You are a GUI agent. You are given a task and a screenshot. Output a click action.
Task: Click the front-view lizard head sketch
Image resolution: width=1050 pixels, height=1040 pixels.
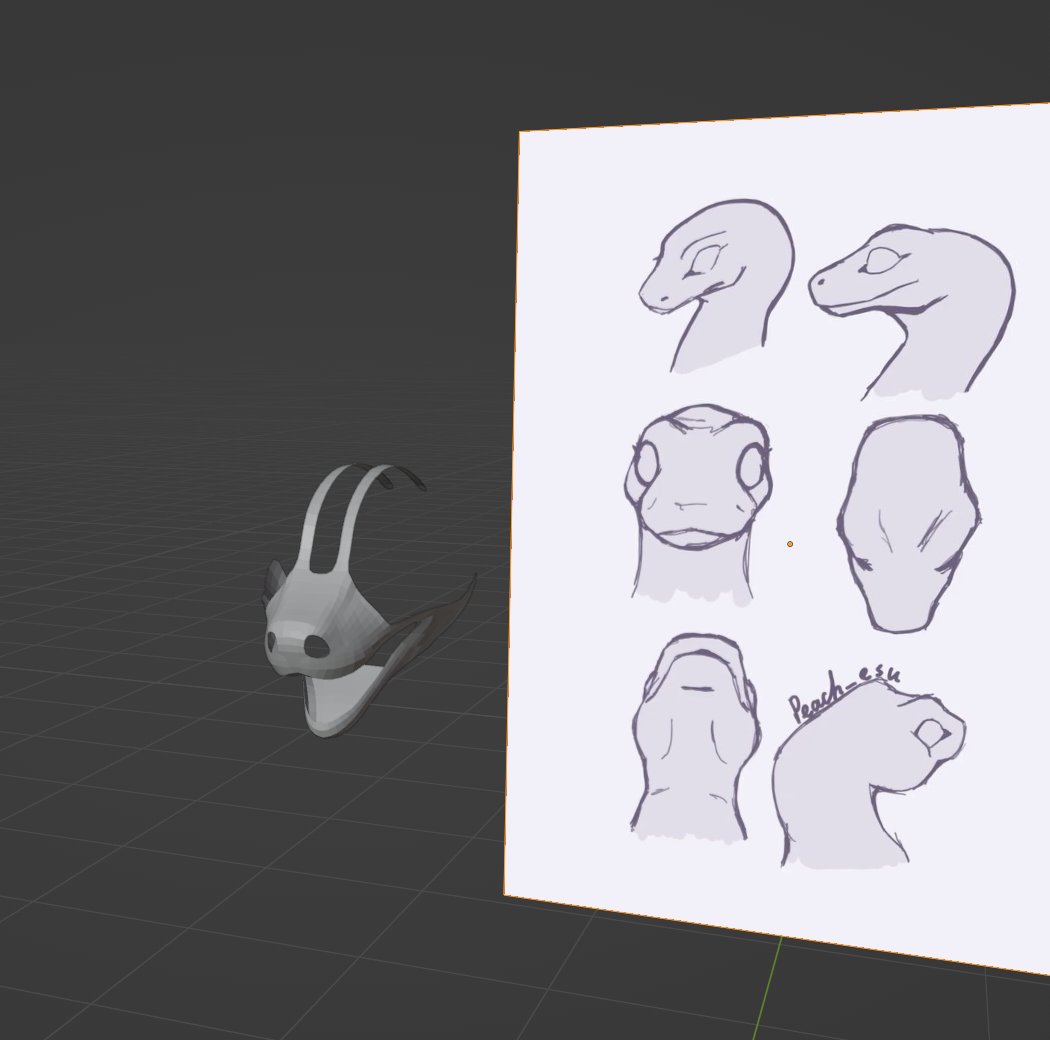coord(697,504)
